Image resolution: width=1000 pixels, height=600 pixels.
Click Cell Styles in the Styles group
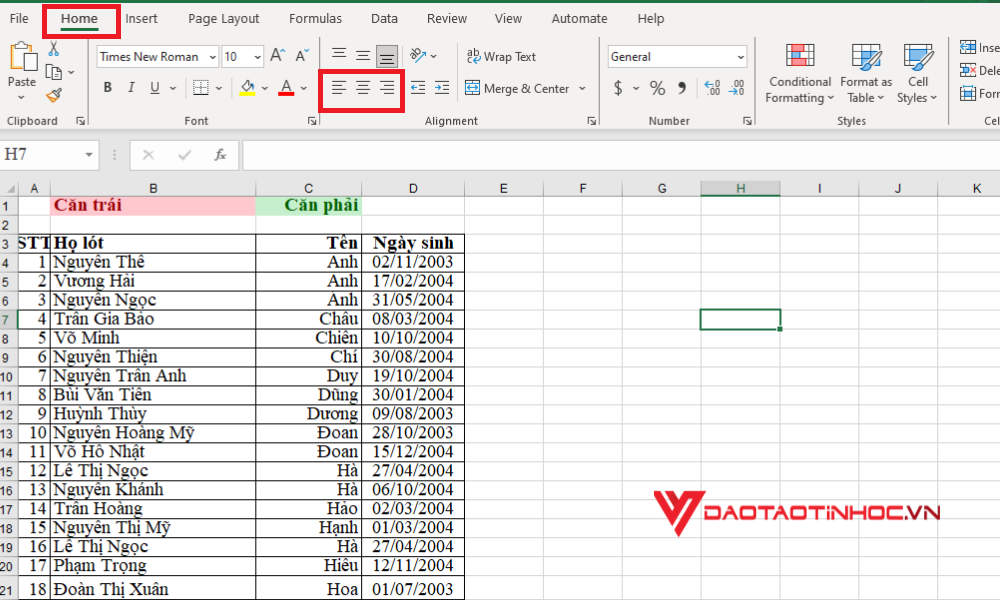(x=916, y=72)
